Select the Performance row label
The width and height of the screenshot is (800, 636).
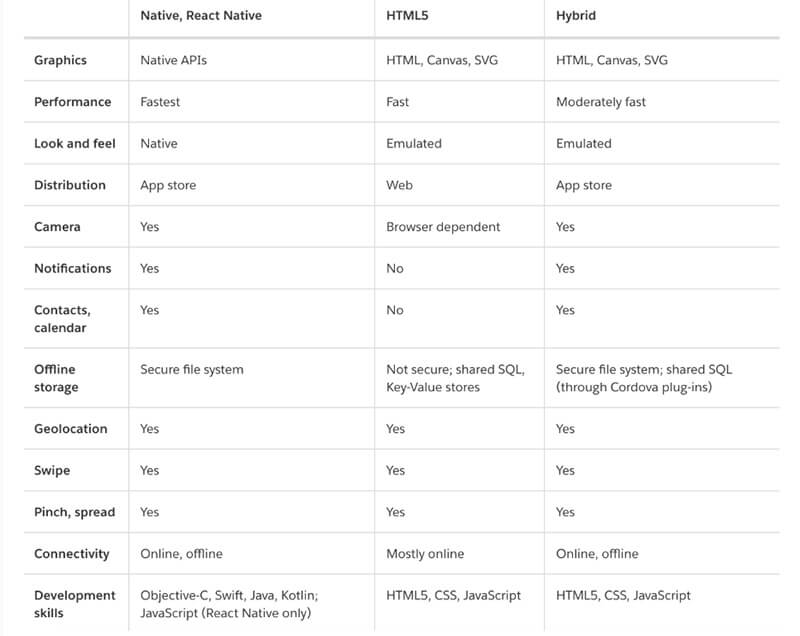point(72,102)
